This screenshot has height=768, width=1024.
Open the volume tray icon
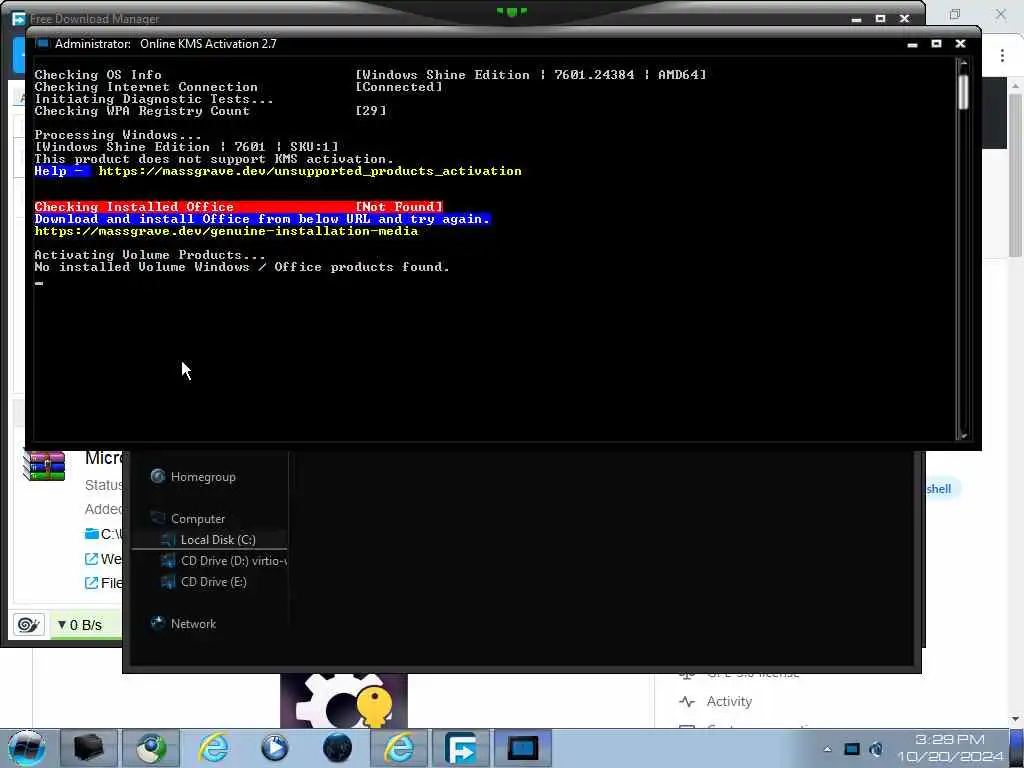tap(876, 749)
